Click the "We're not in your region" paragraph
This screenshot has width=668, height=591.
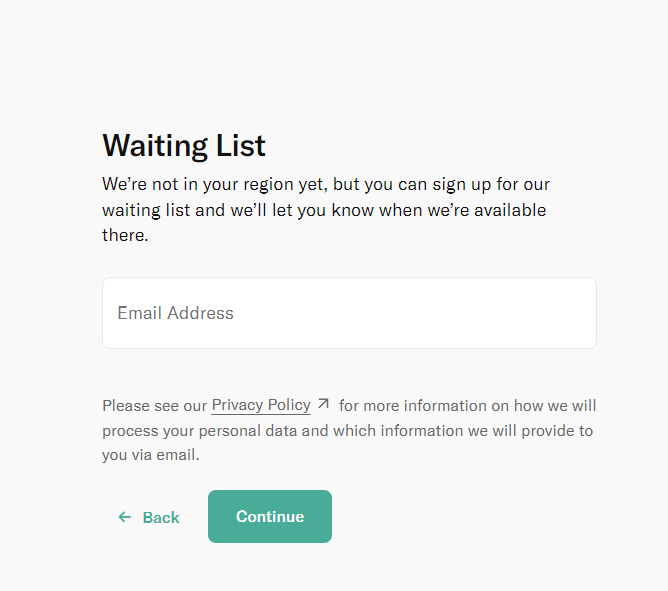pyautogui.click(x=326, y=185)
